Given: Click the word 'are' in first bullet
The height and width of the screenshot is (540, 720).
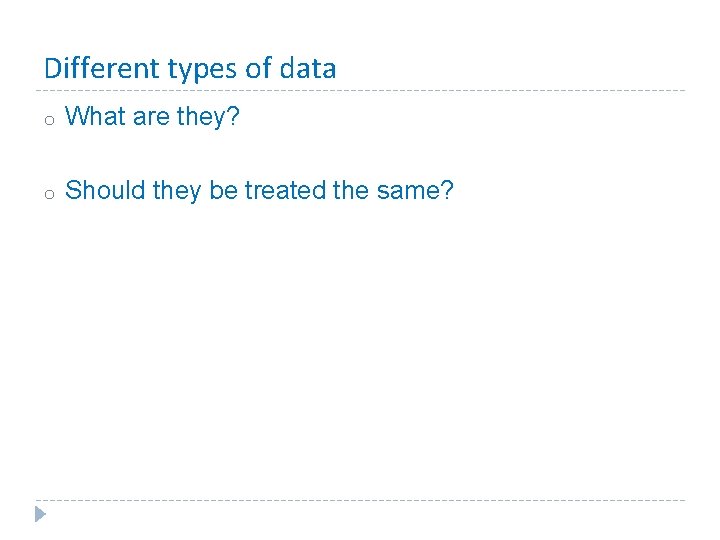Looking at the screenshot, I should pos(151,117).
